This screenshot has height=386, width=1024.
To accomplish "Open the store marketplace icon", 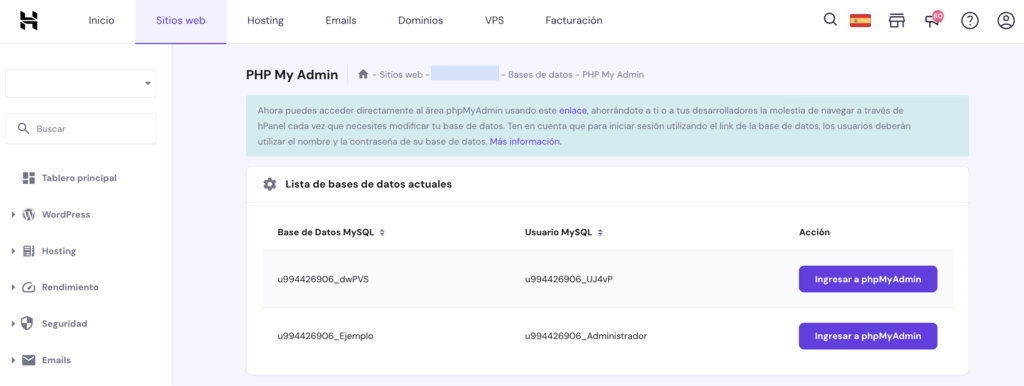I will pos(897,20).
